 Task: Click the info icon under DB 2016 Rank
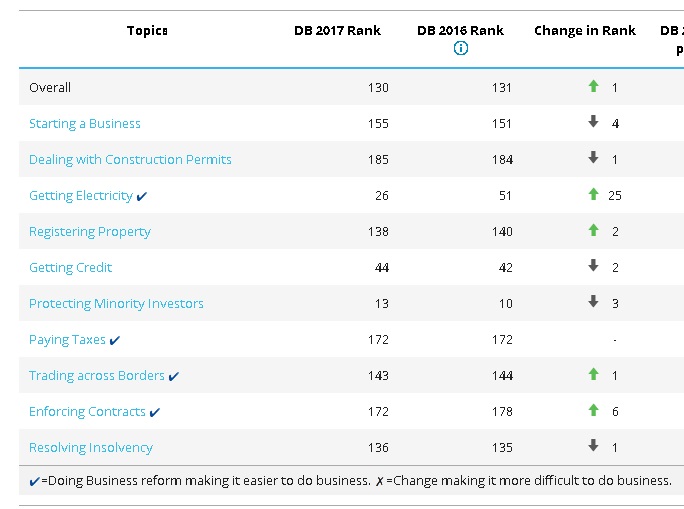(461, 48)
